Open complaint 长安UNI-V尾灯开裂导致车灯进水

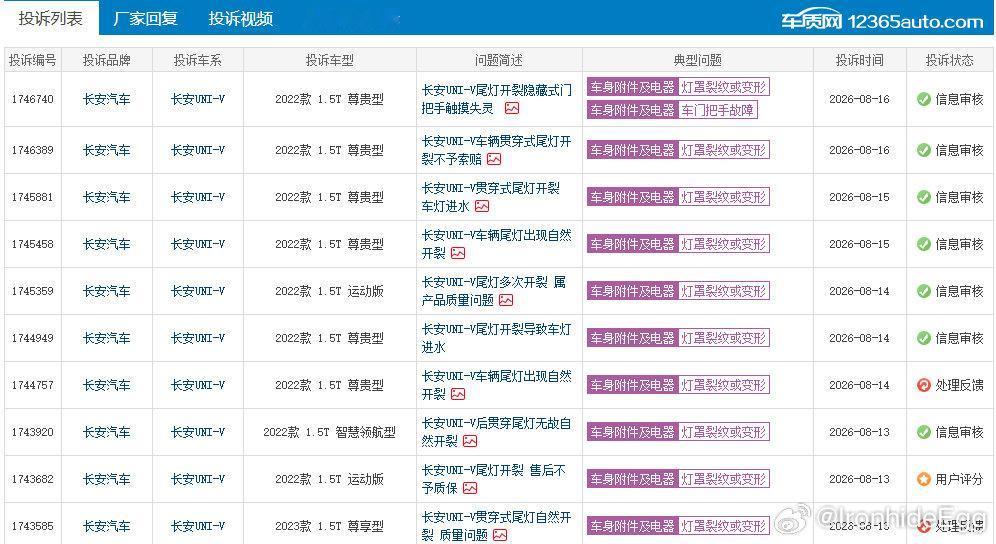tap(496, 338)
